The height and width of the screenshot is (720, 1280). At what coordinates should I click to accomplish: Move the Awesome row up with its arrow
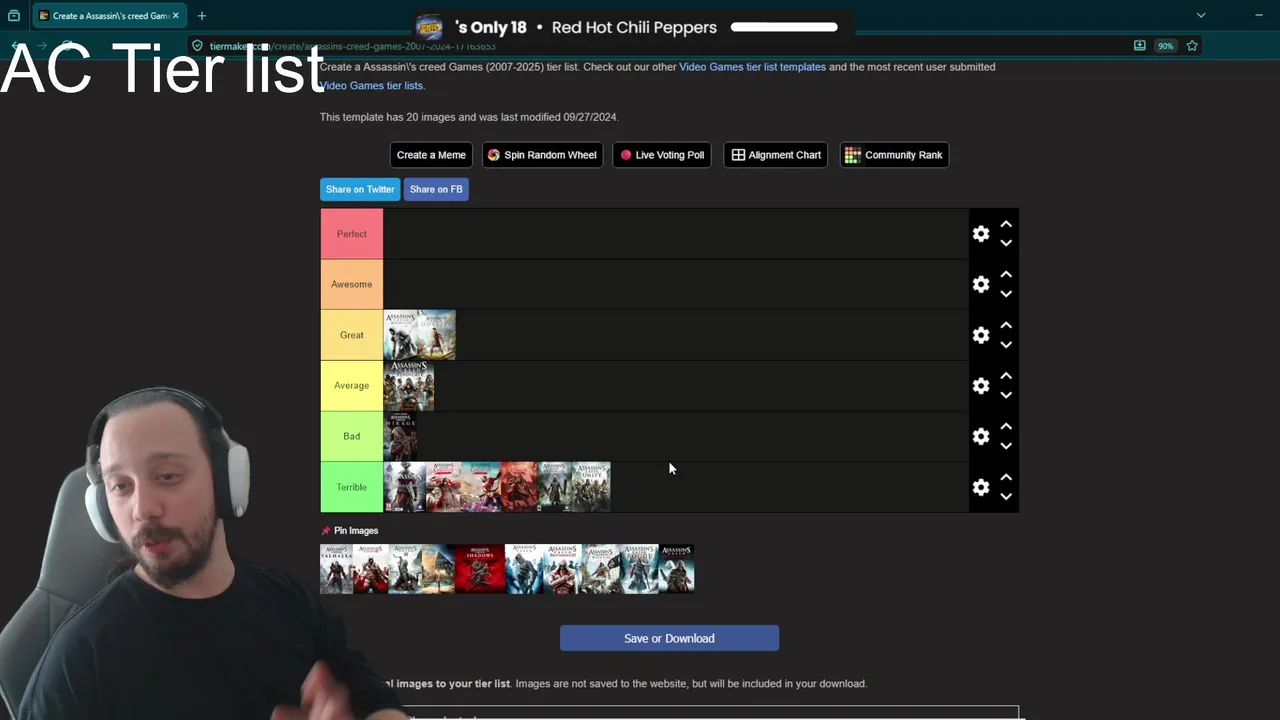tap(1006, 274)
